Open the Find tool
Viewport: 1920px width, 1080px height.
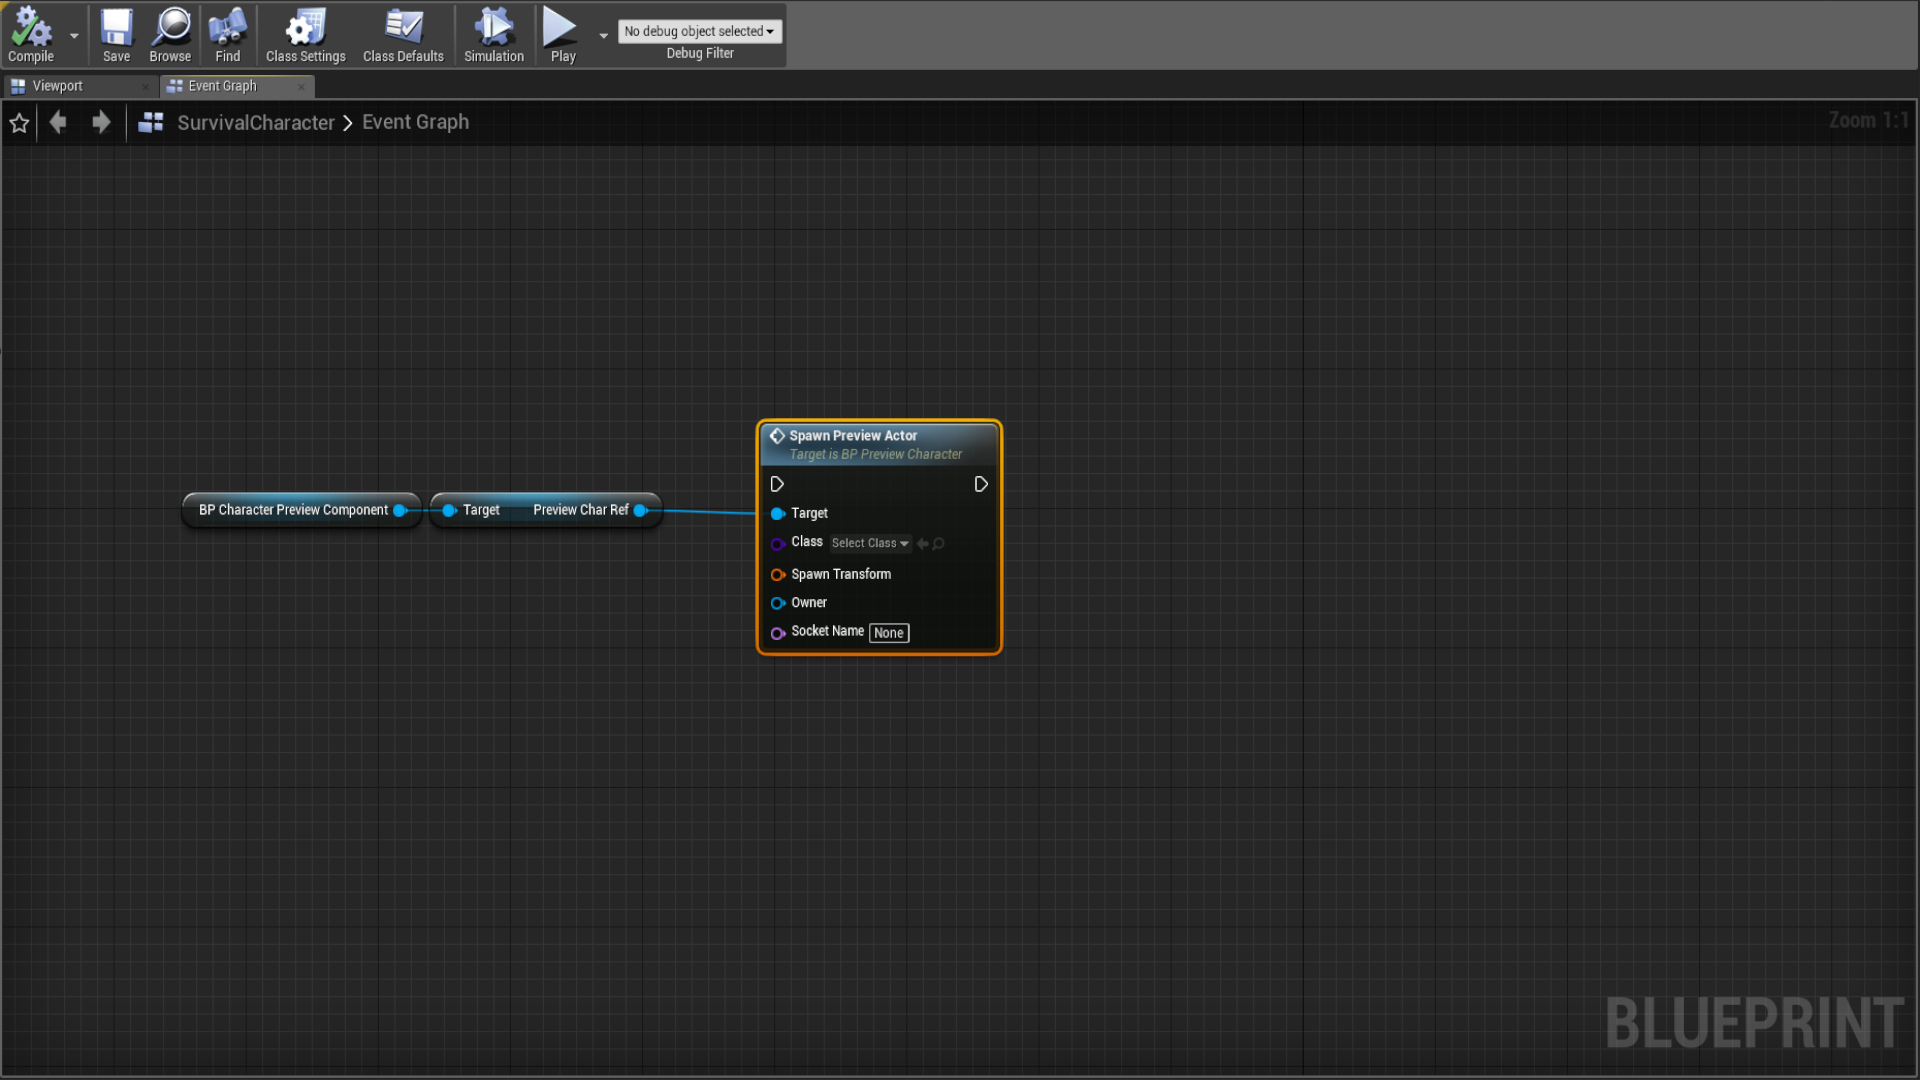click(227, 35)
